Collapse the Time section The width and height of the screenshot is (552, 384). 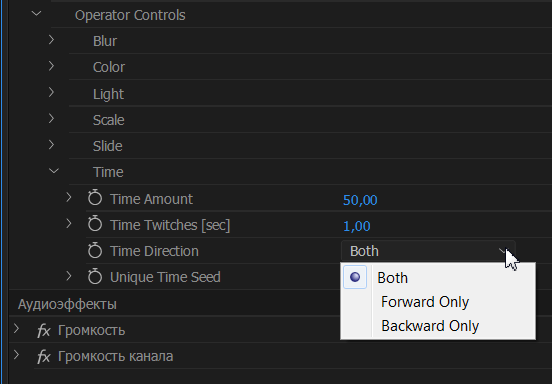click(54, 171)
